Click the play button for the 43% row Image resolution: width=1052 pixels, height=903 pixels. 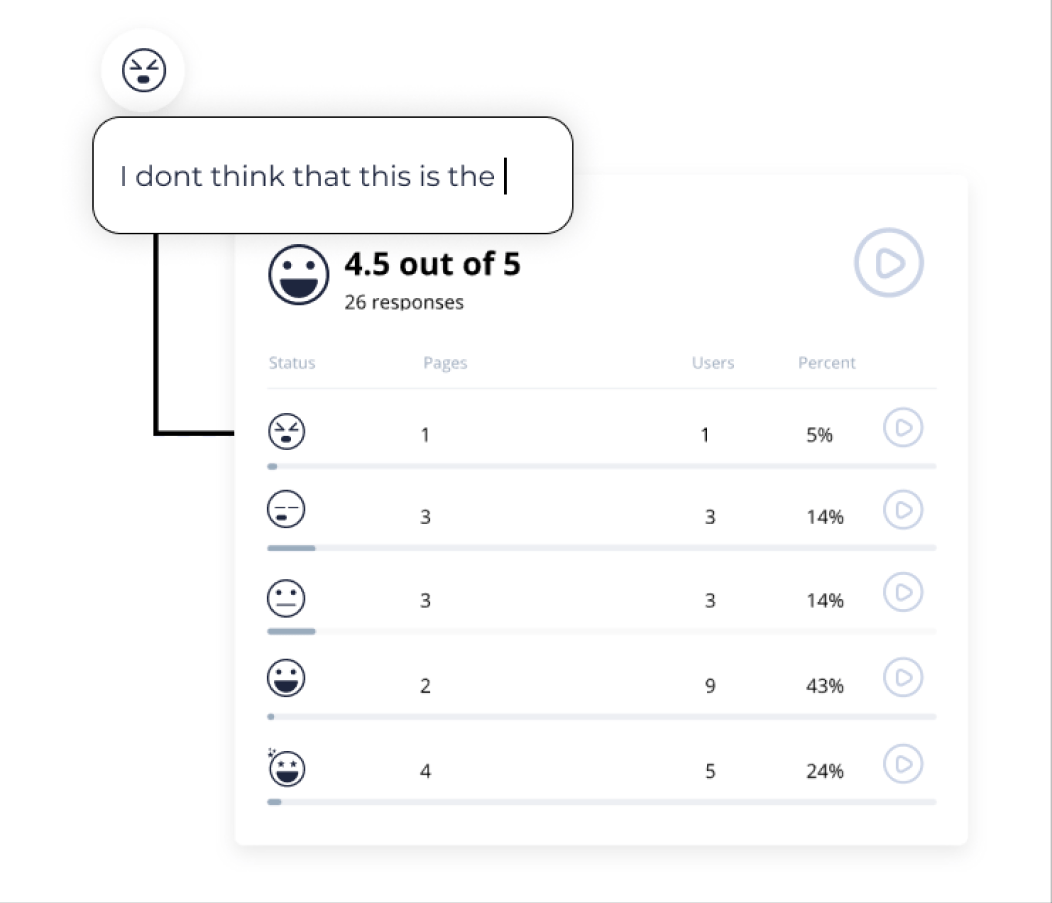pos(903,677)
